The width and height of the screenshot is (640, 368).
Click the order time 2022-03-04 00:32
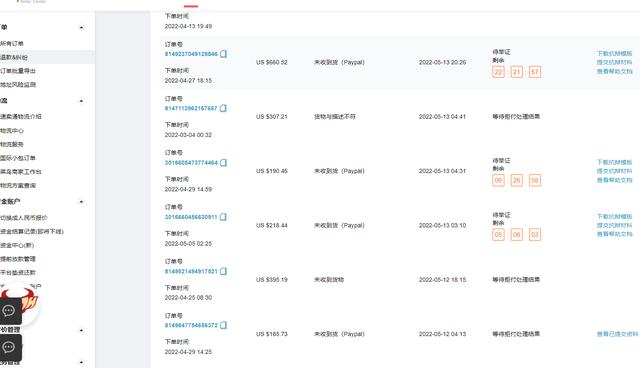tap(188, 135)
